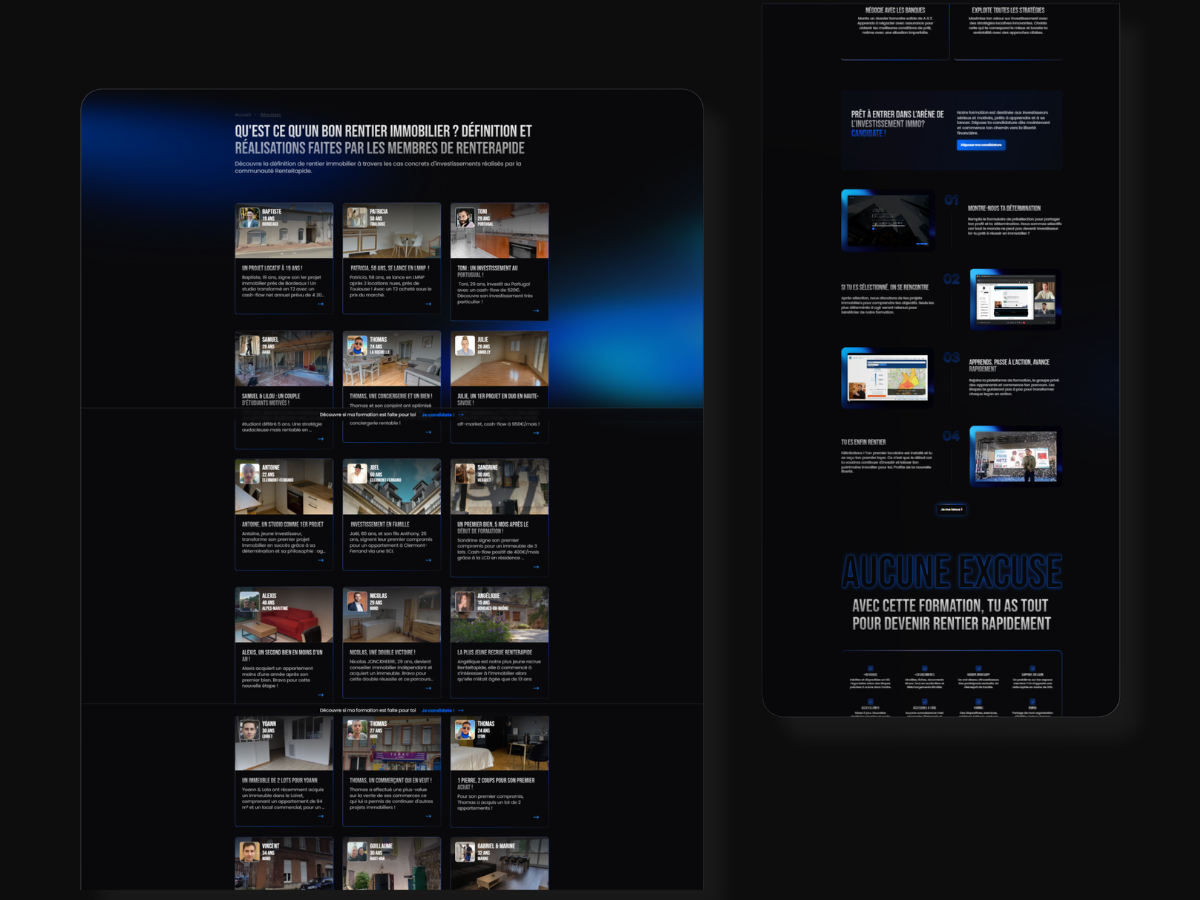Viewport: 1200px width, 900px height.
Task: Click the upper 'Je candidate !' banner link
Action: (439, 414)
